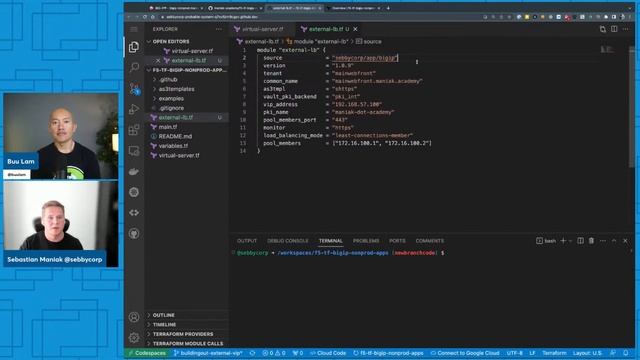Click the sync changes icon in status bar
Image resolution: width=640 pixels, height=360 pixels.
253,353
